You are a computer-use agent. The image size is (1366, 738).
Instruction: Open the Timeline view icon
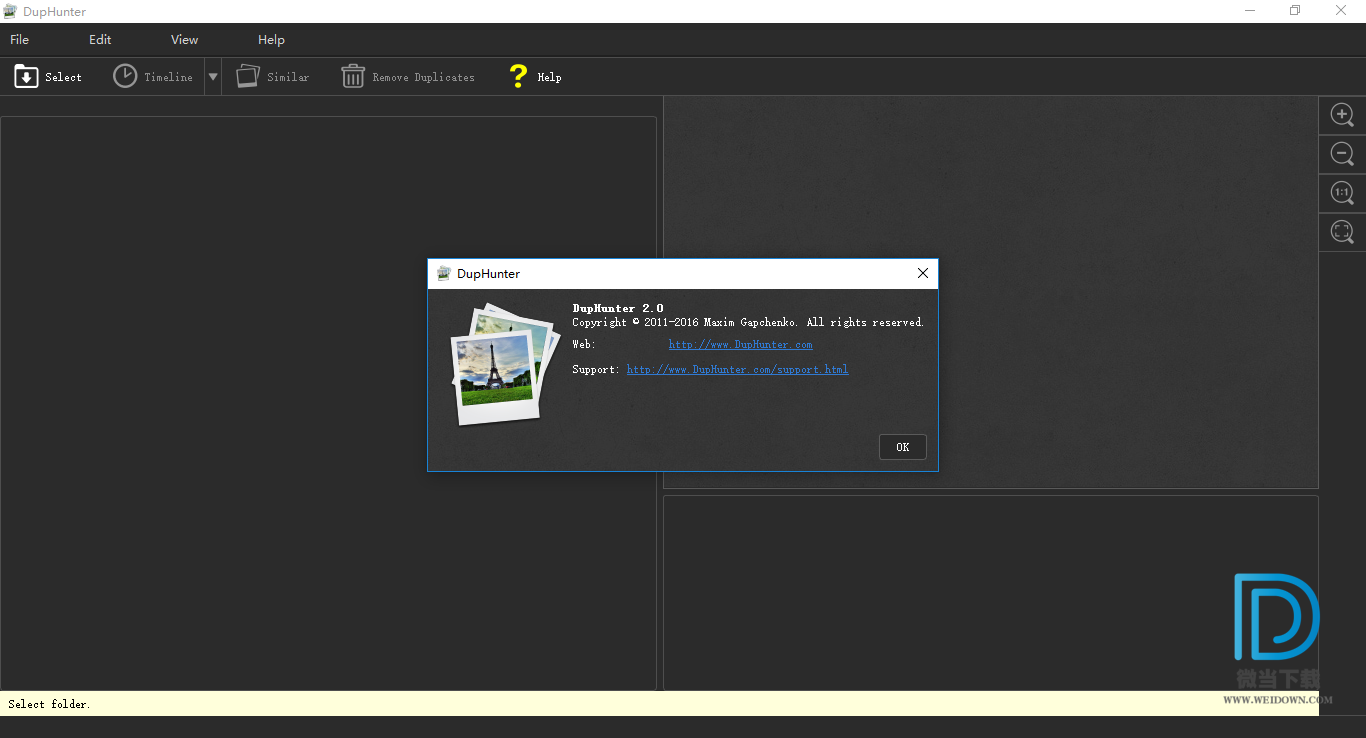tap(125, 76)
